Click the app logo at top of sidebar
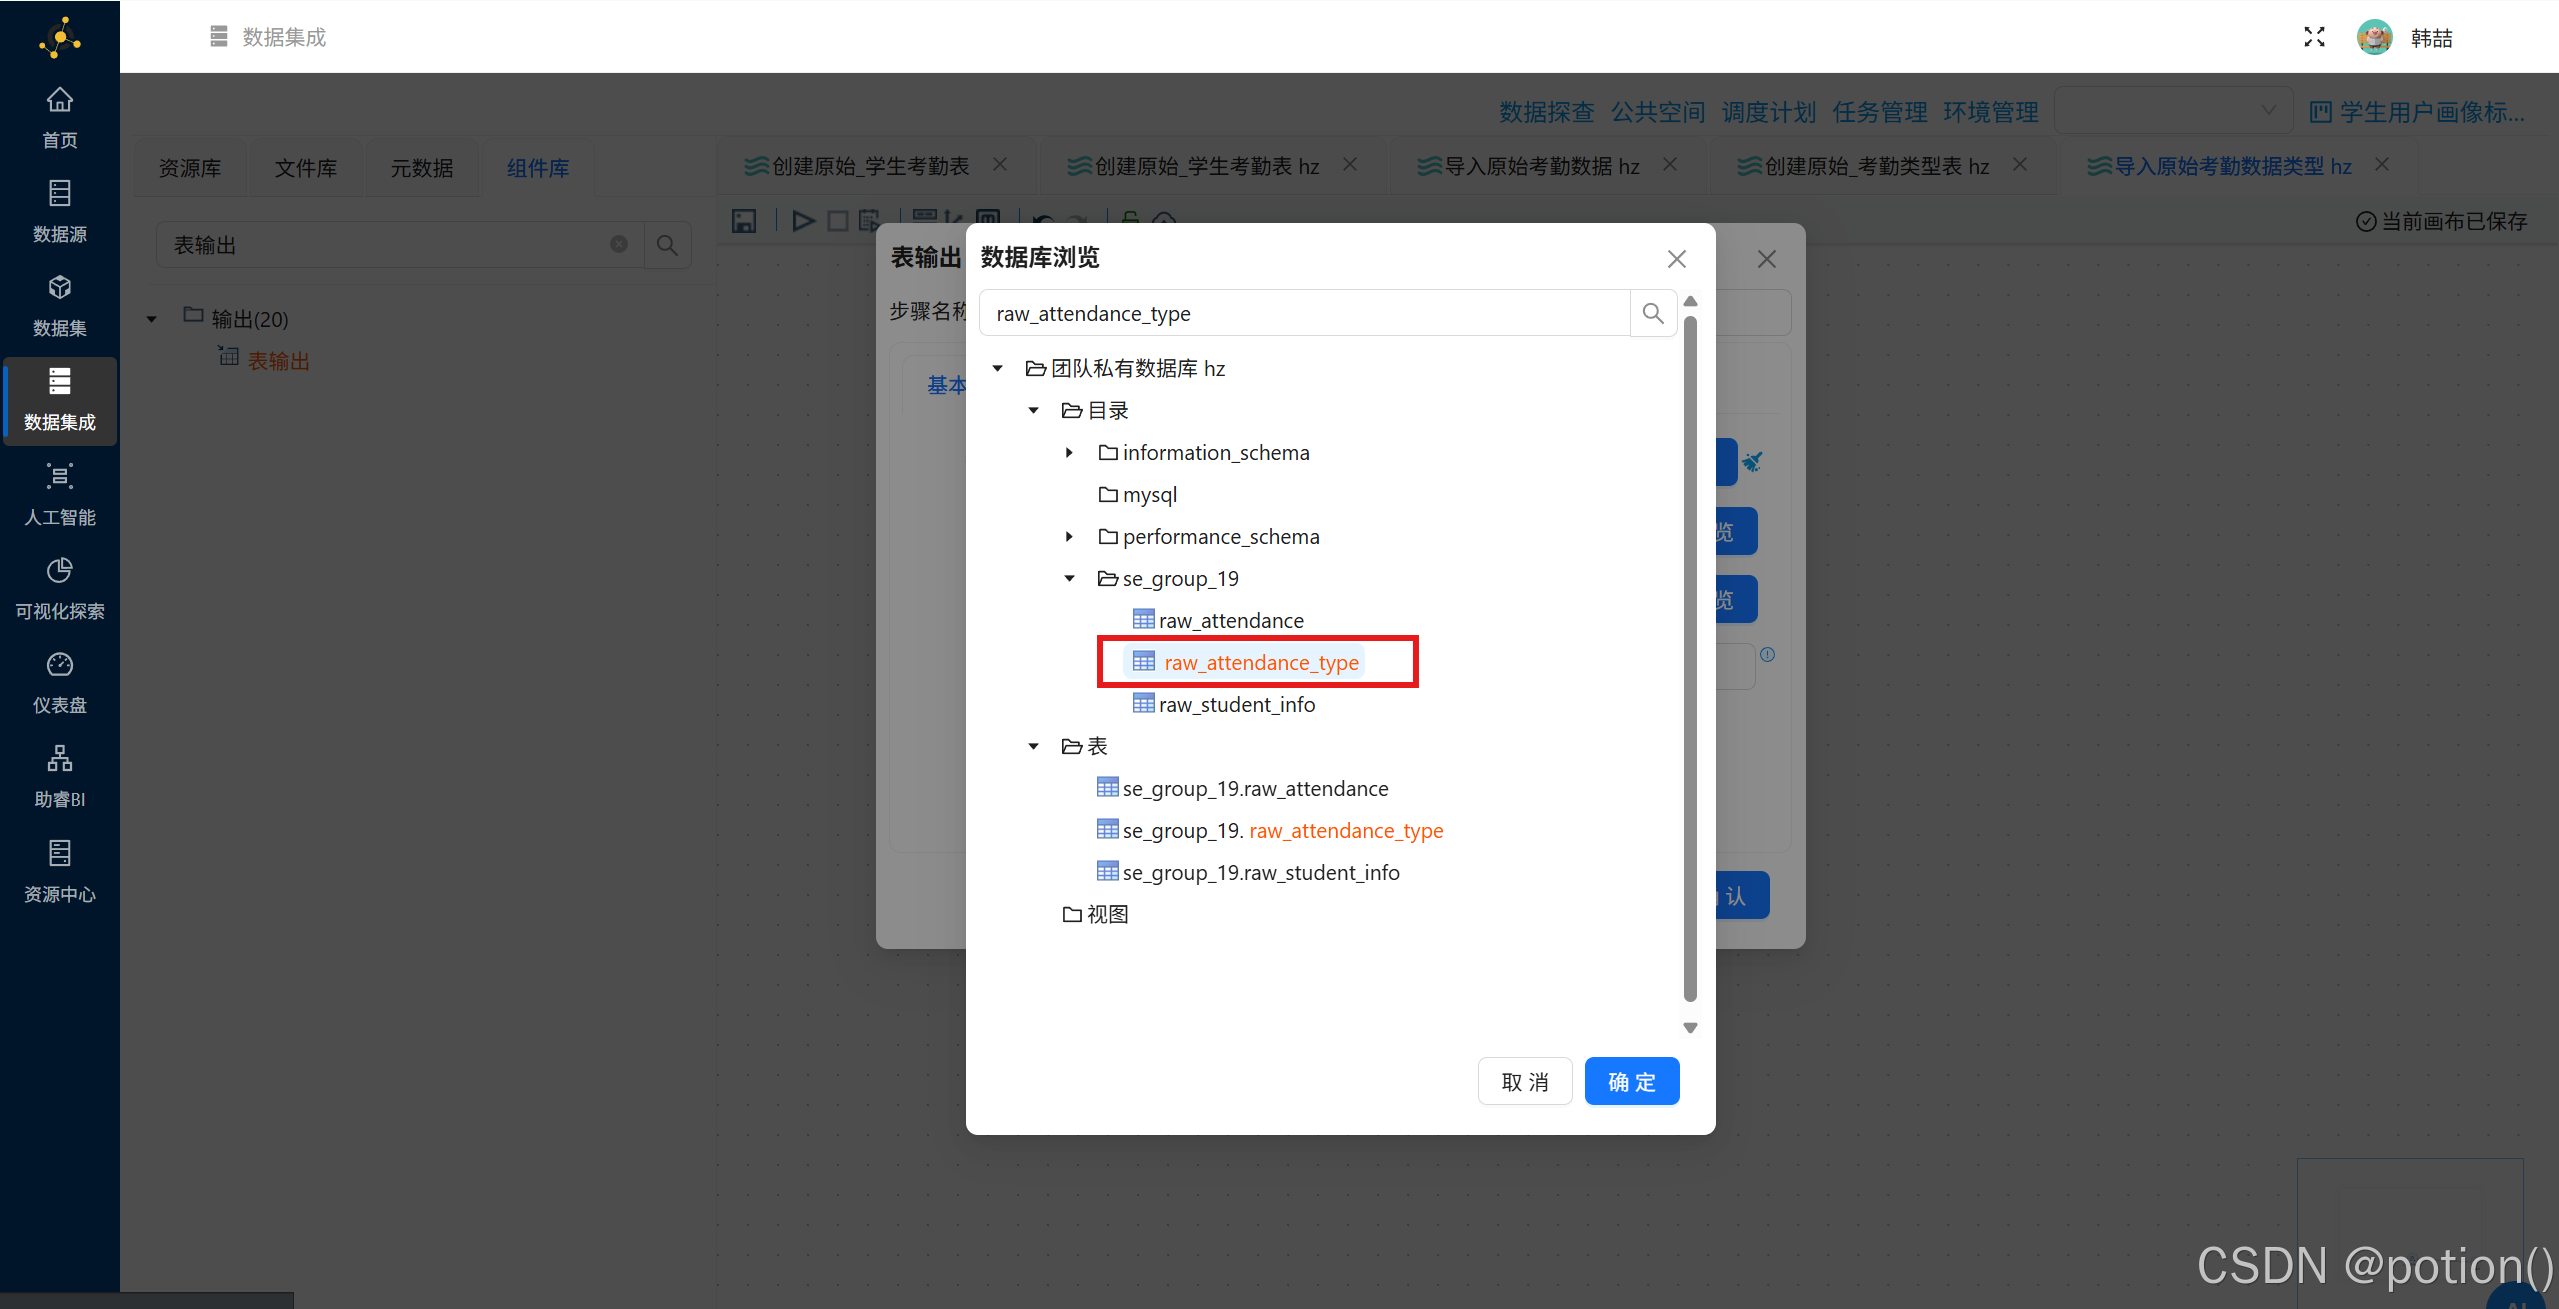The image size is (2559, 1309). click(x=60, y=38)
